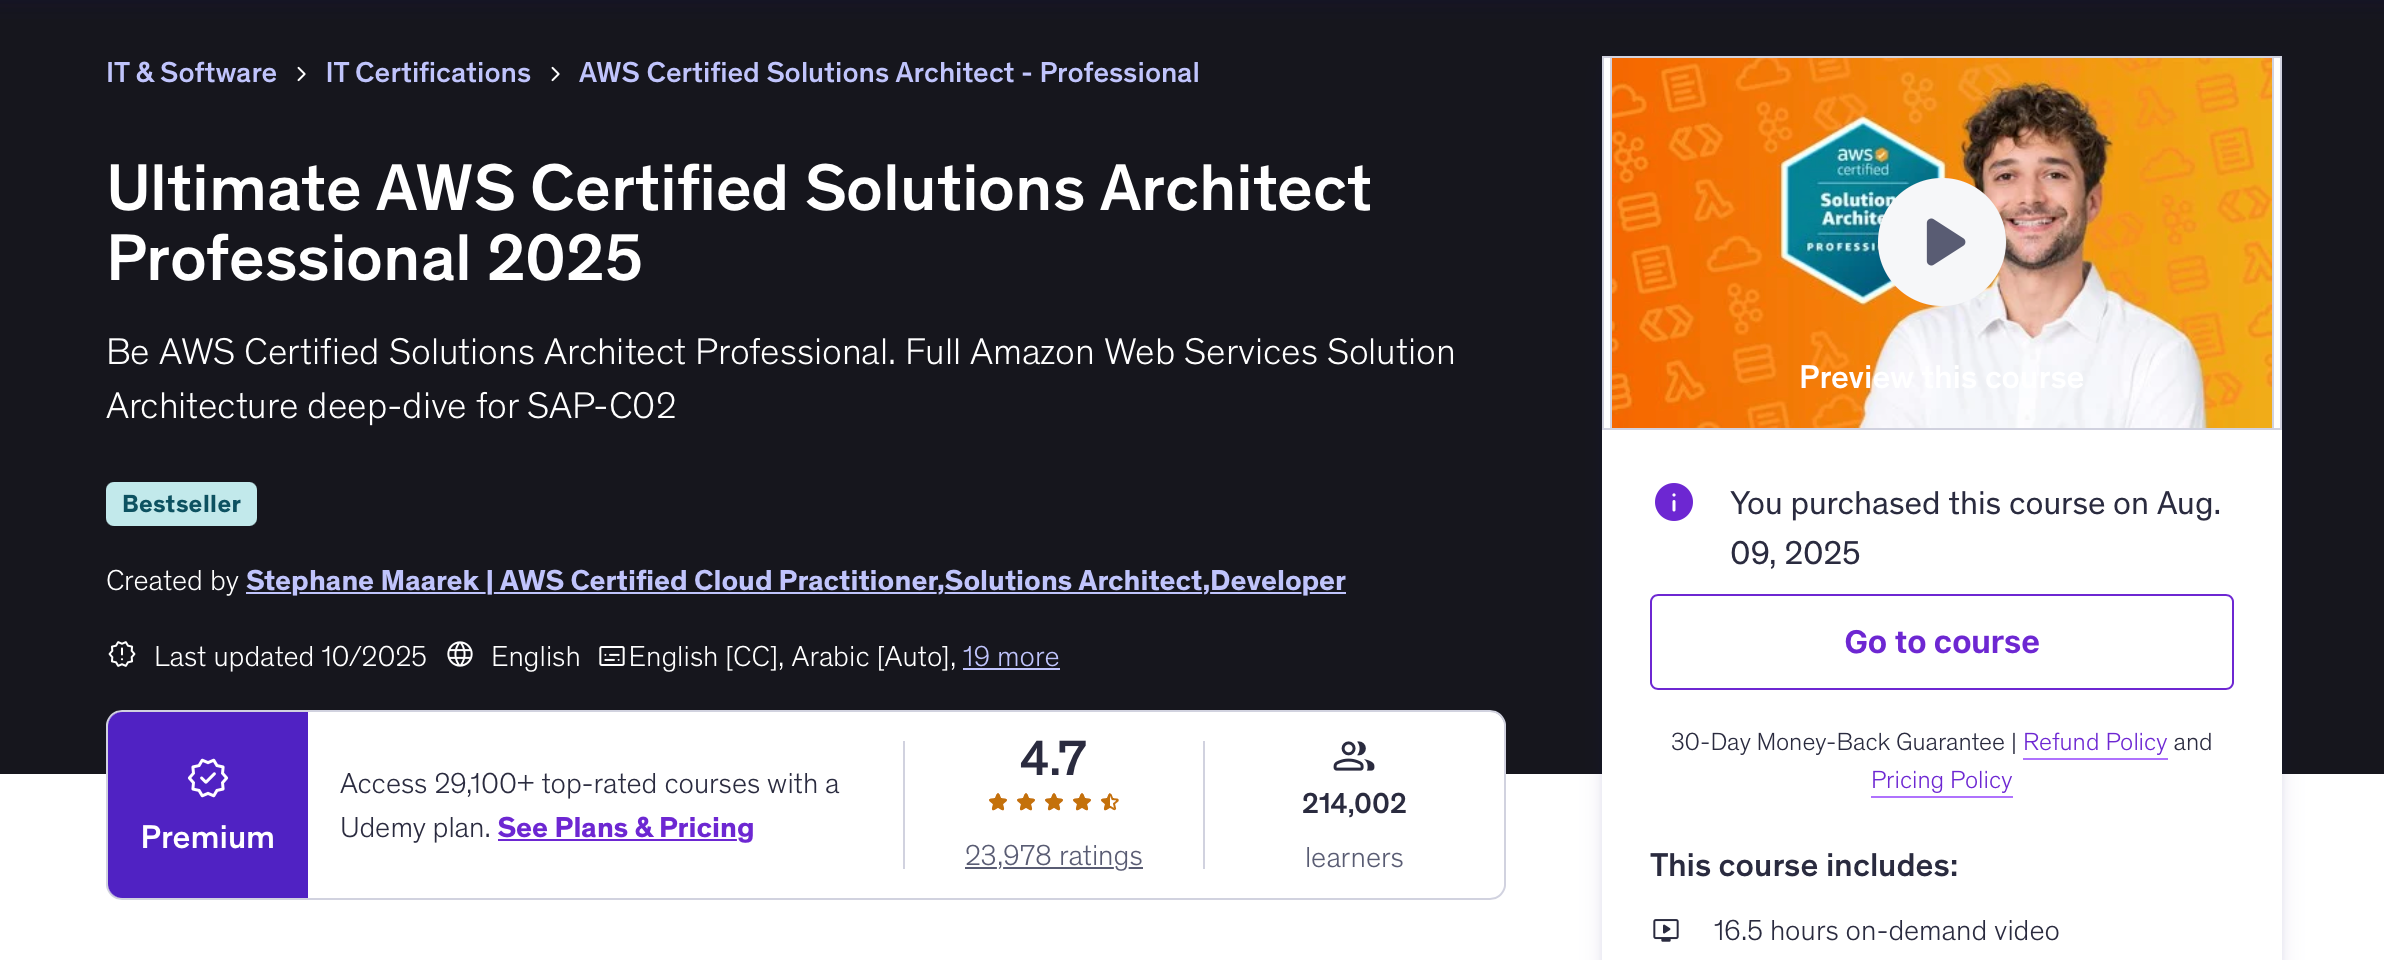Open the Refund Policy link
This screenshot has height=960, width=2384.
(x=2095, y=742)
